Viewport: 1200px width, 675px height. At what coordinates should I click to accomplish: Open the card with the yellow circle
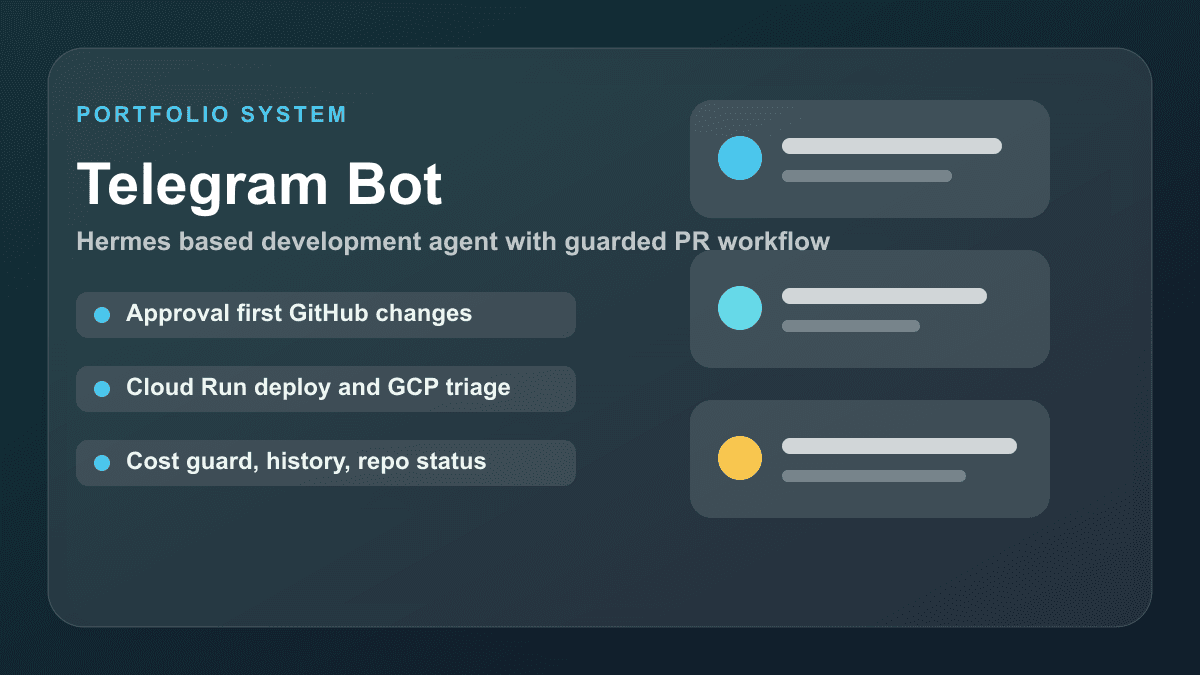coord(870,459)
